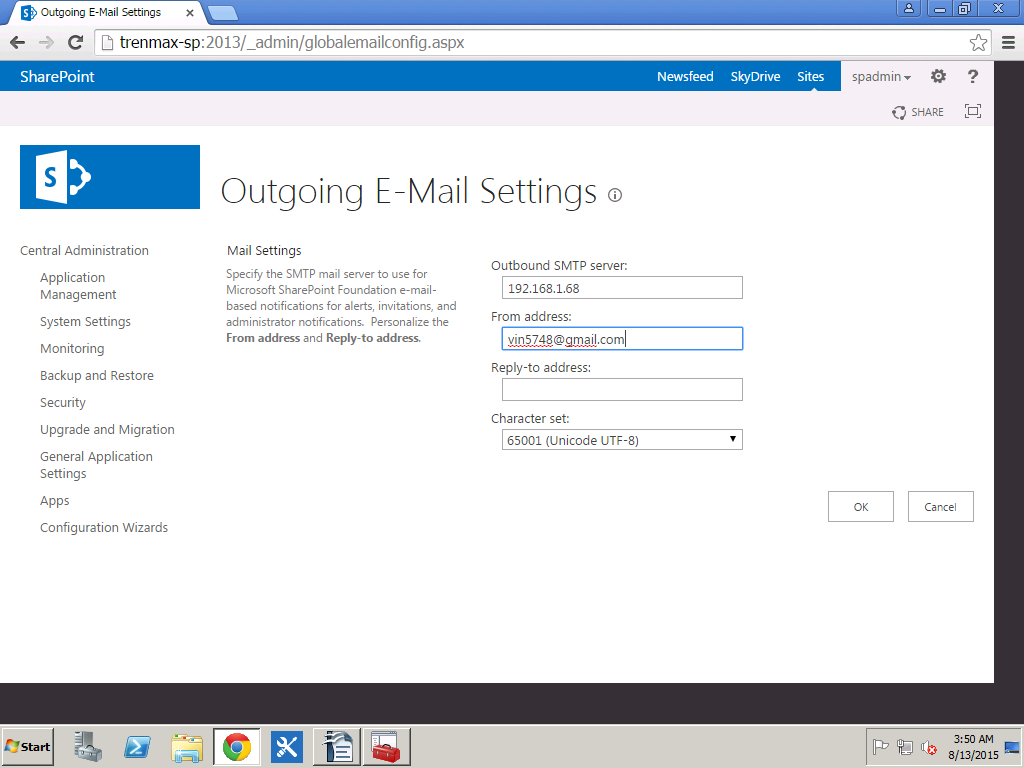
Task: Open SharePoint help question mark
Action: tap(972, 76)
